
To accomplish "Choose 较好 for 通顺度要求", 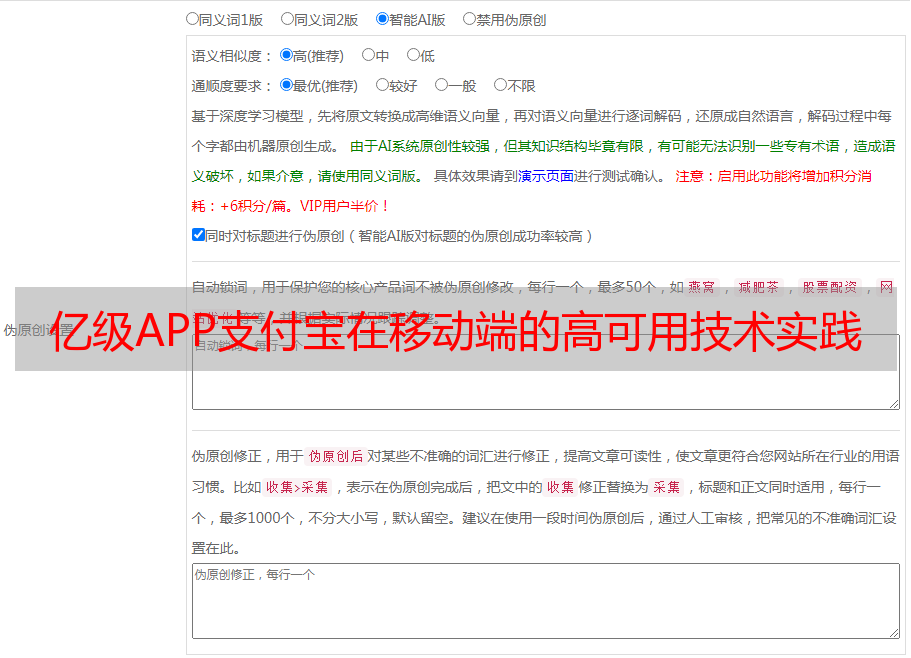I will coord(382,85).
